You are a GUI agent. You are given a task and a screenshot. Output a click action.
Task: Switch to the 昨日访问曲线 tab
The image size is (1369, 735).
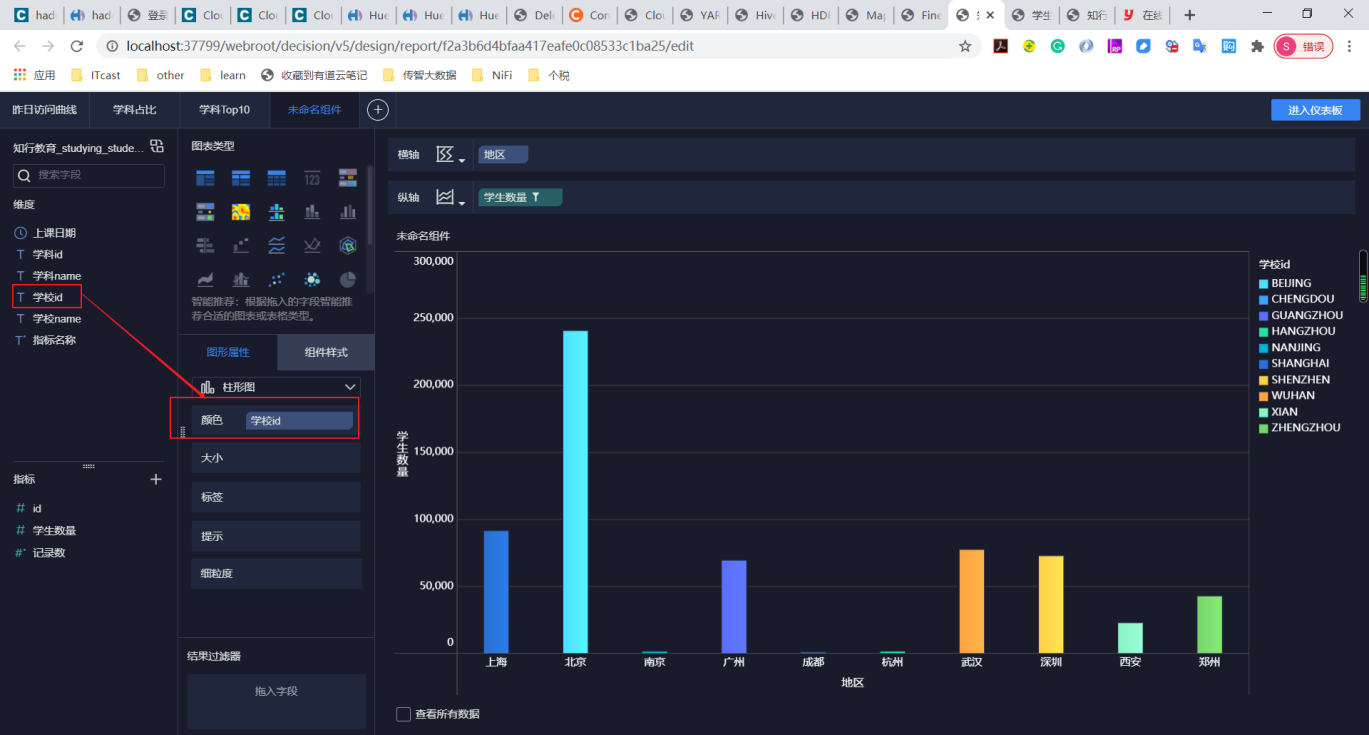[44, 110]
